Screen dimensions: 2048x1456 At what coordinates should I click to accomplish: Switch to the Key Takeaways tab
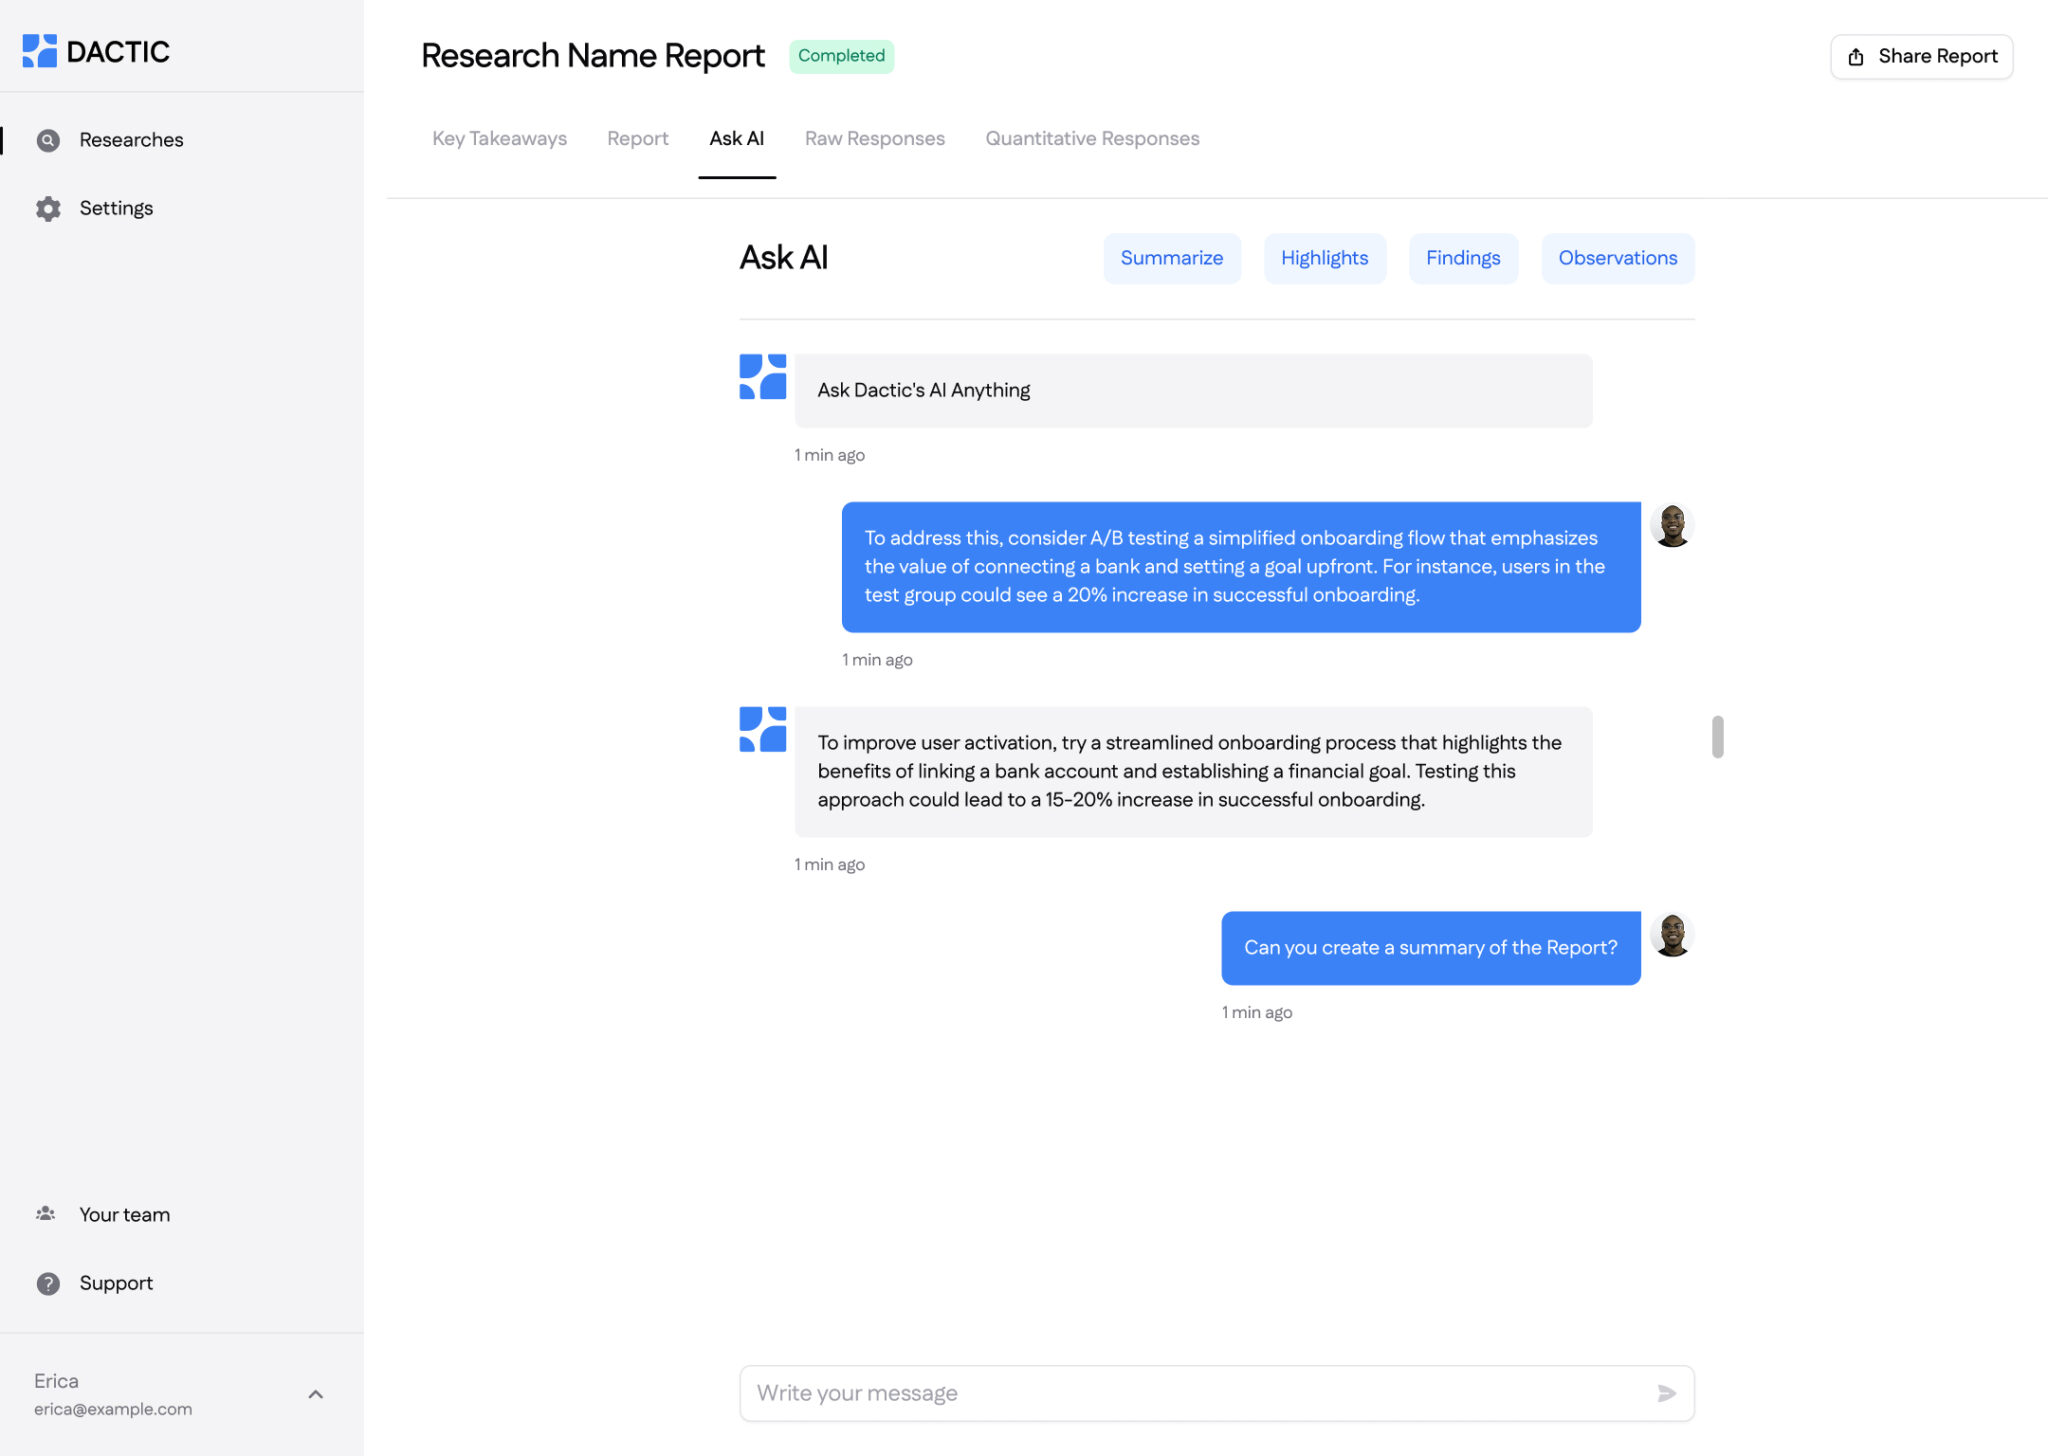point(499,138)
